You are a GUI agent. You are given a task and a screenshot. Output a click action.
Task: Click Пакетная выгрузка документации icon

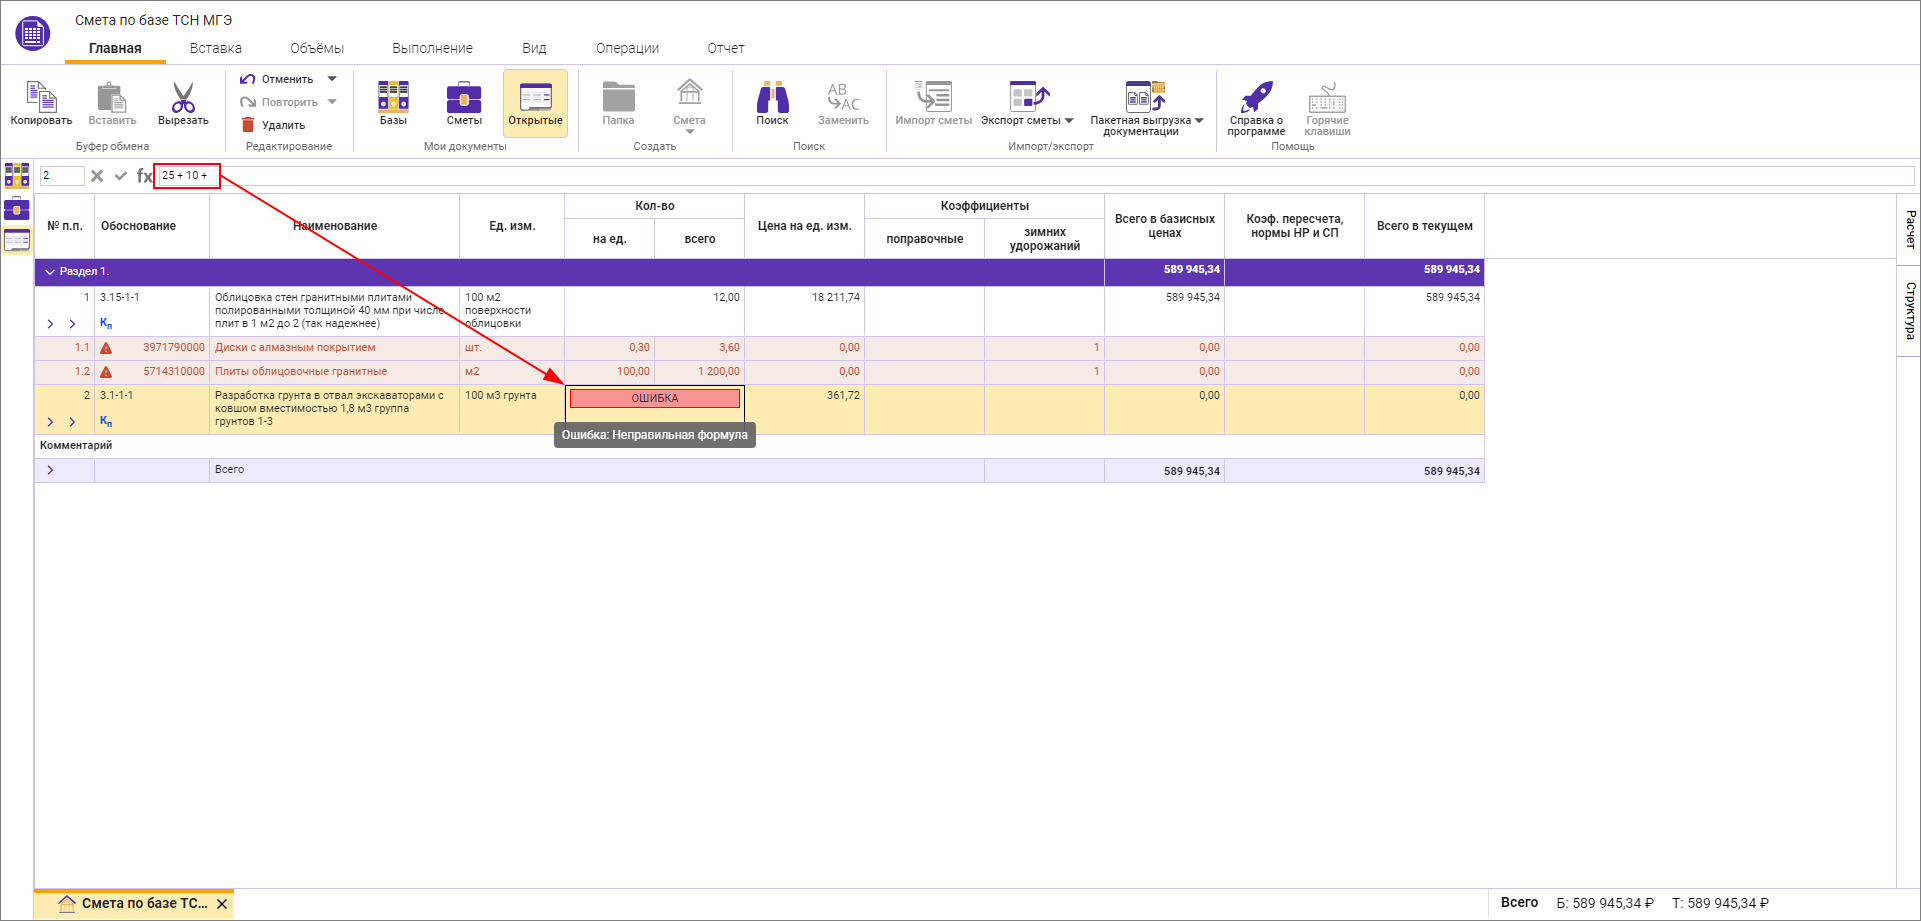(1145, 96)
